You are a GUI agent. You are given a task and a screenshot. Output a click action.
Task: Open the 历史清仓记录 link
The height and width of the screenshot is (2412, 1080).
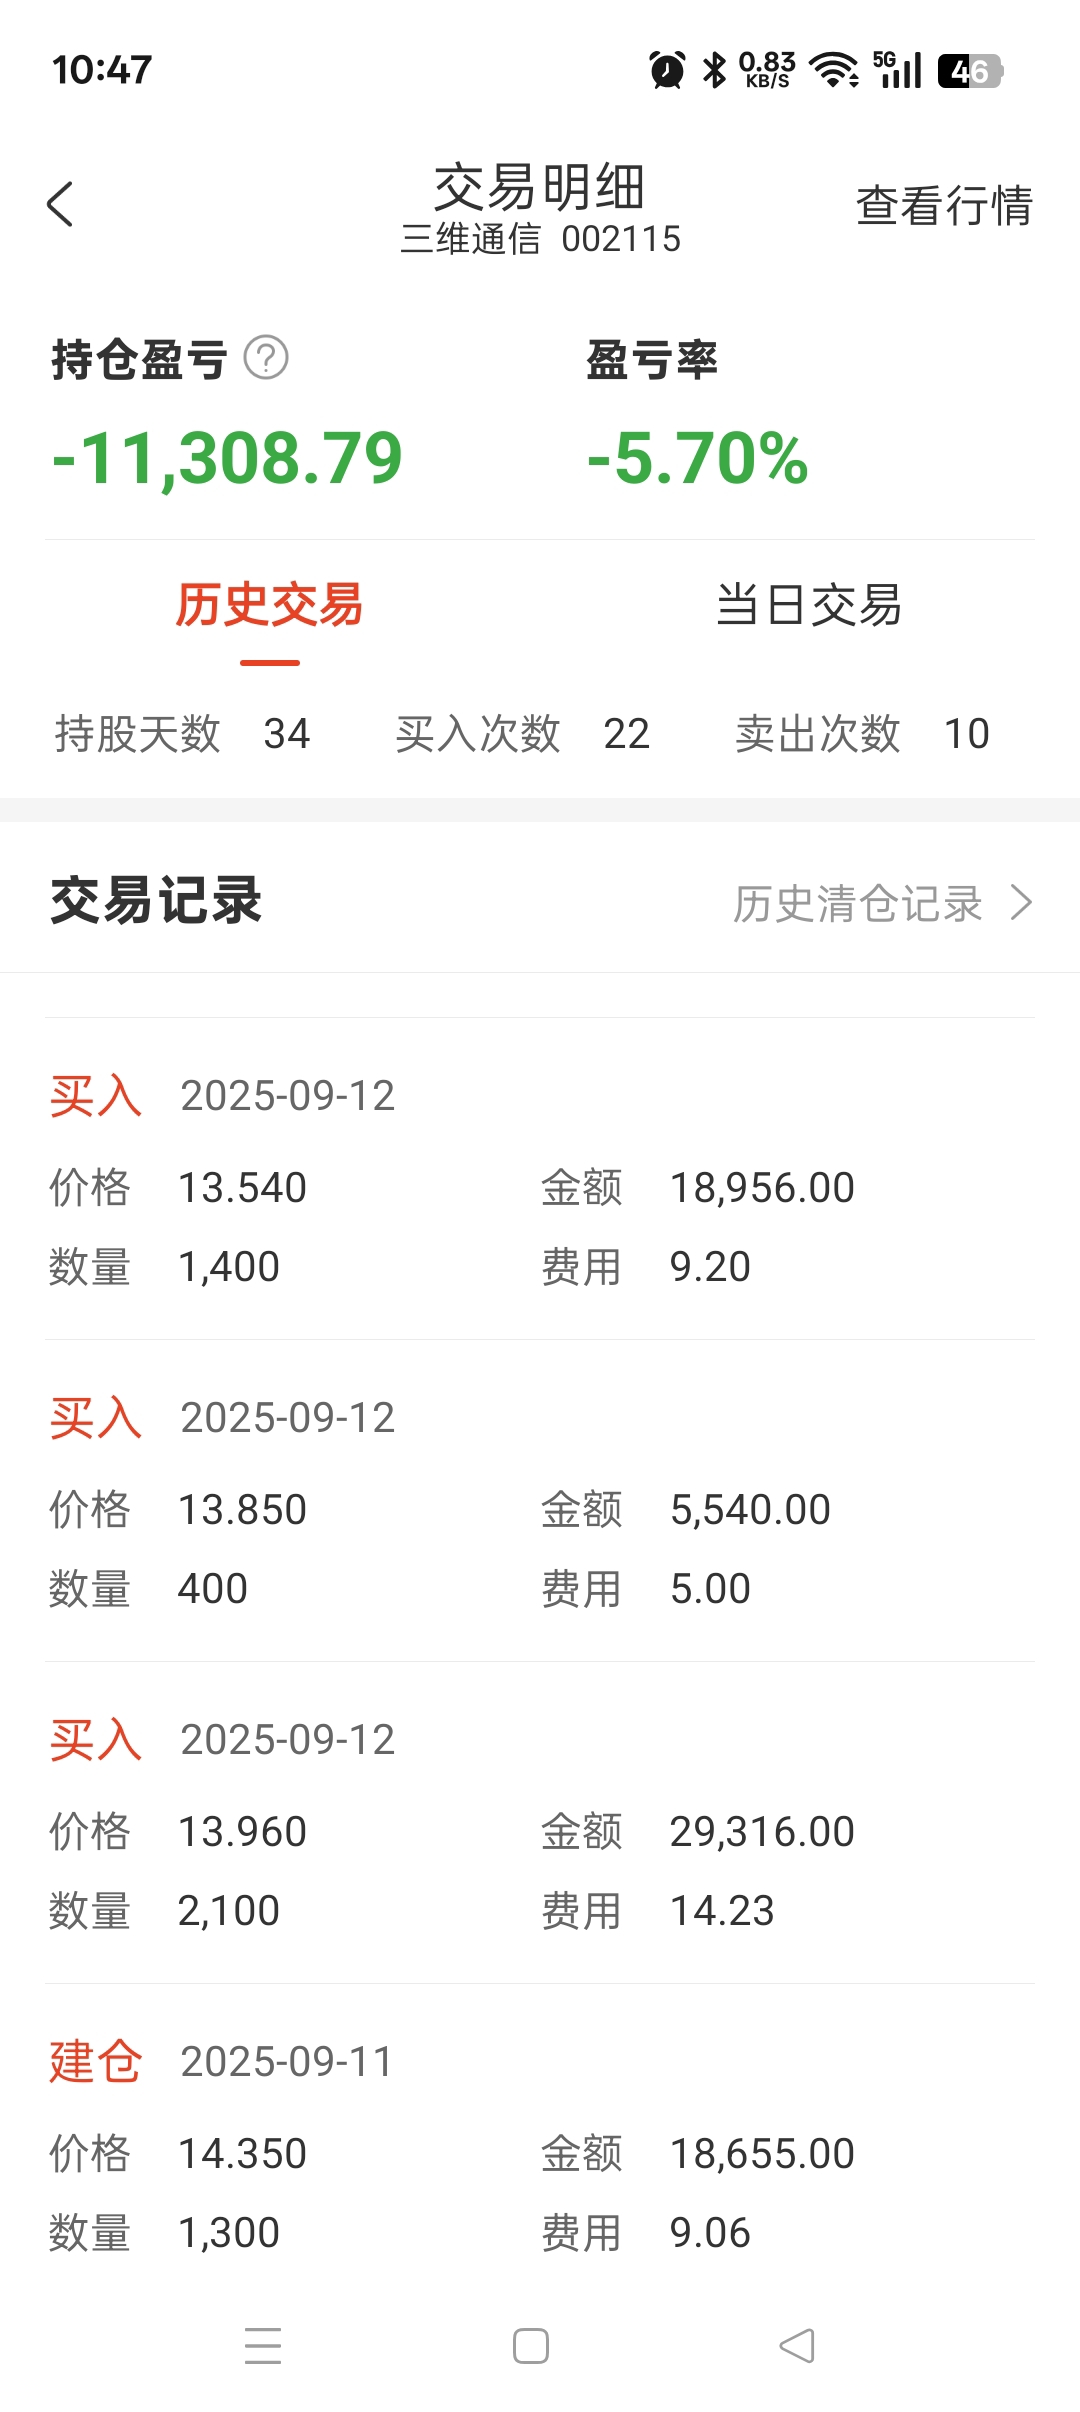tap(858, 903)
